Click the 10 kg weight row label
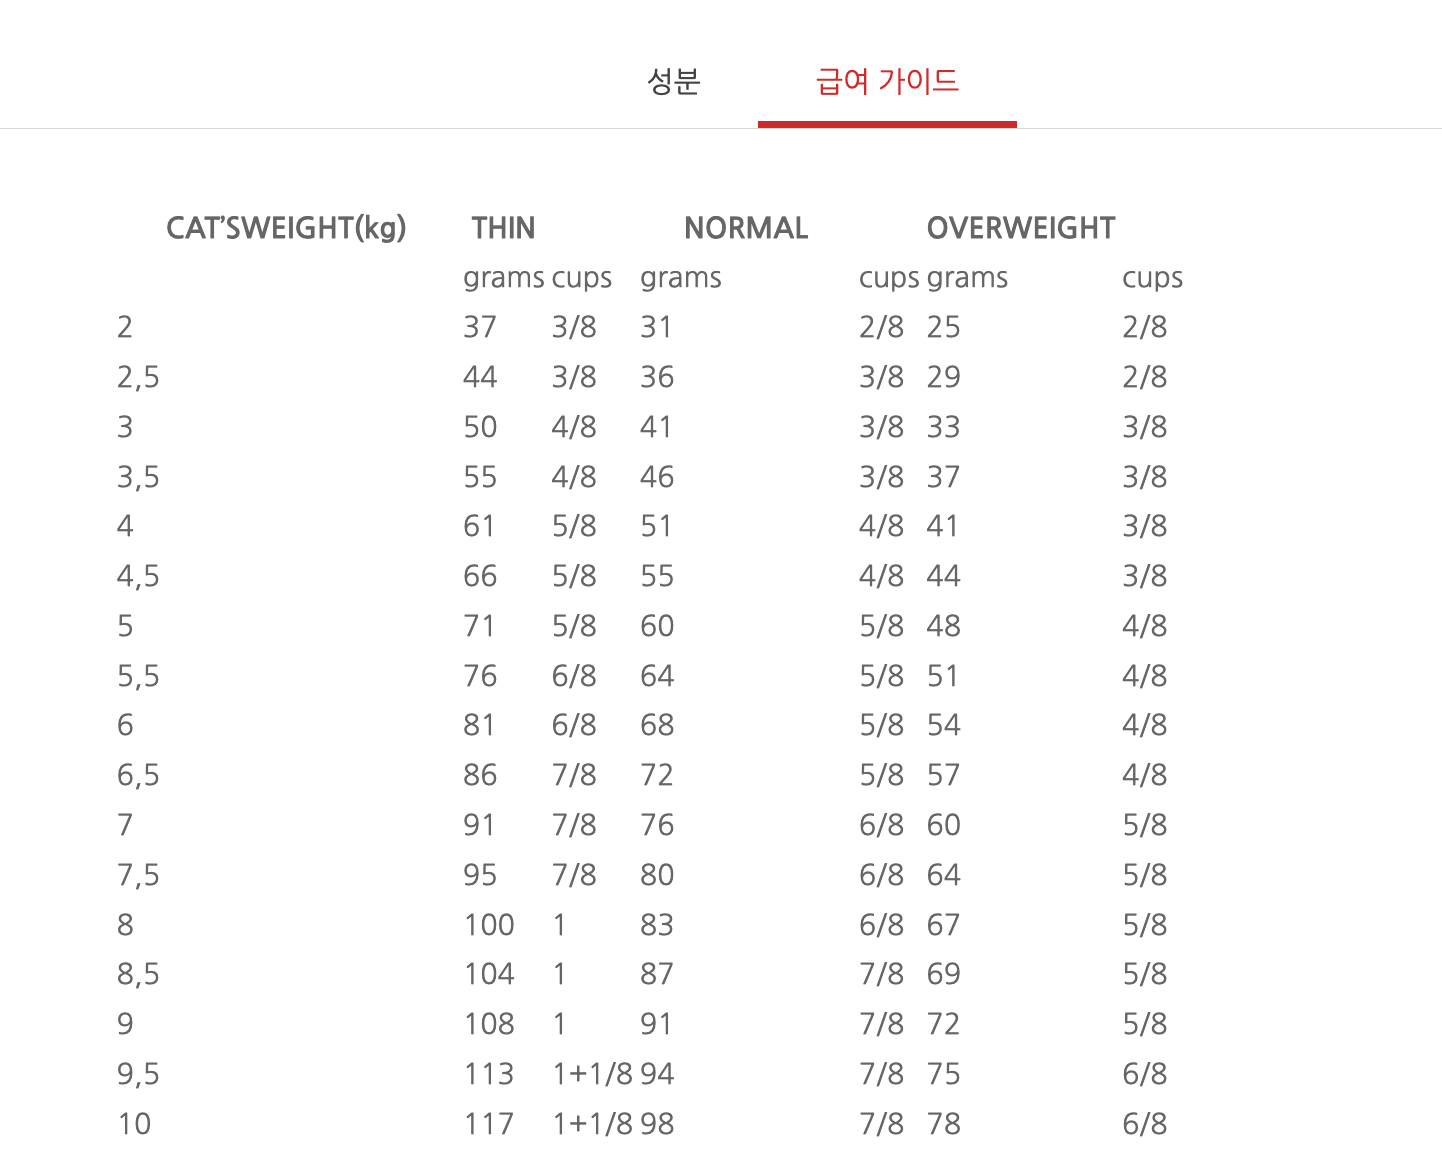This screenshot has width=1442, height=1154. [134, 1124]
